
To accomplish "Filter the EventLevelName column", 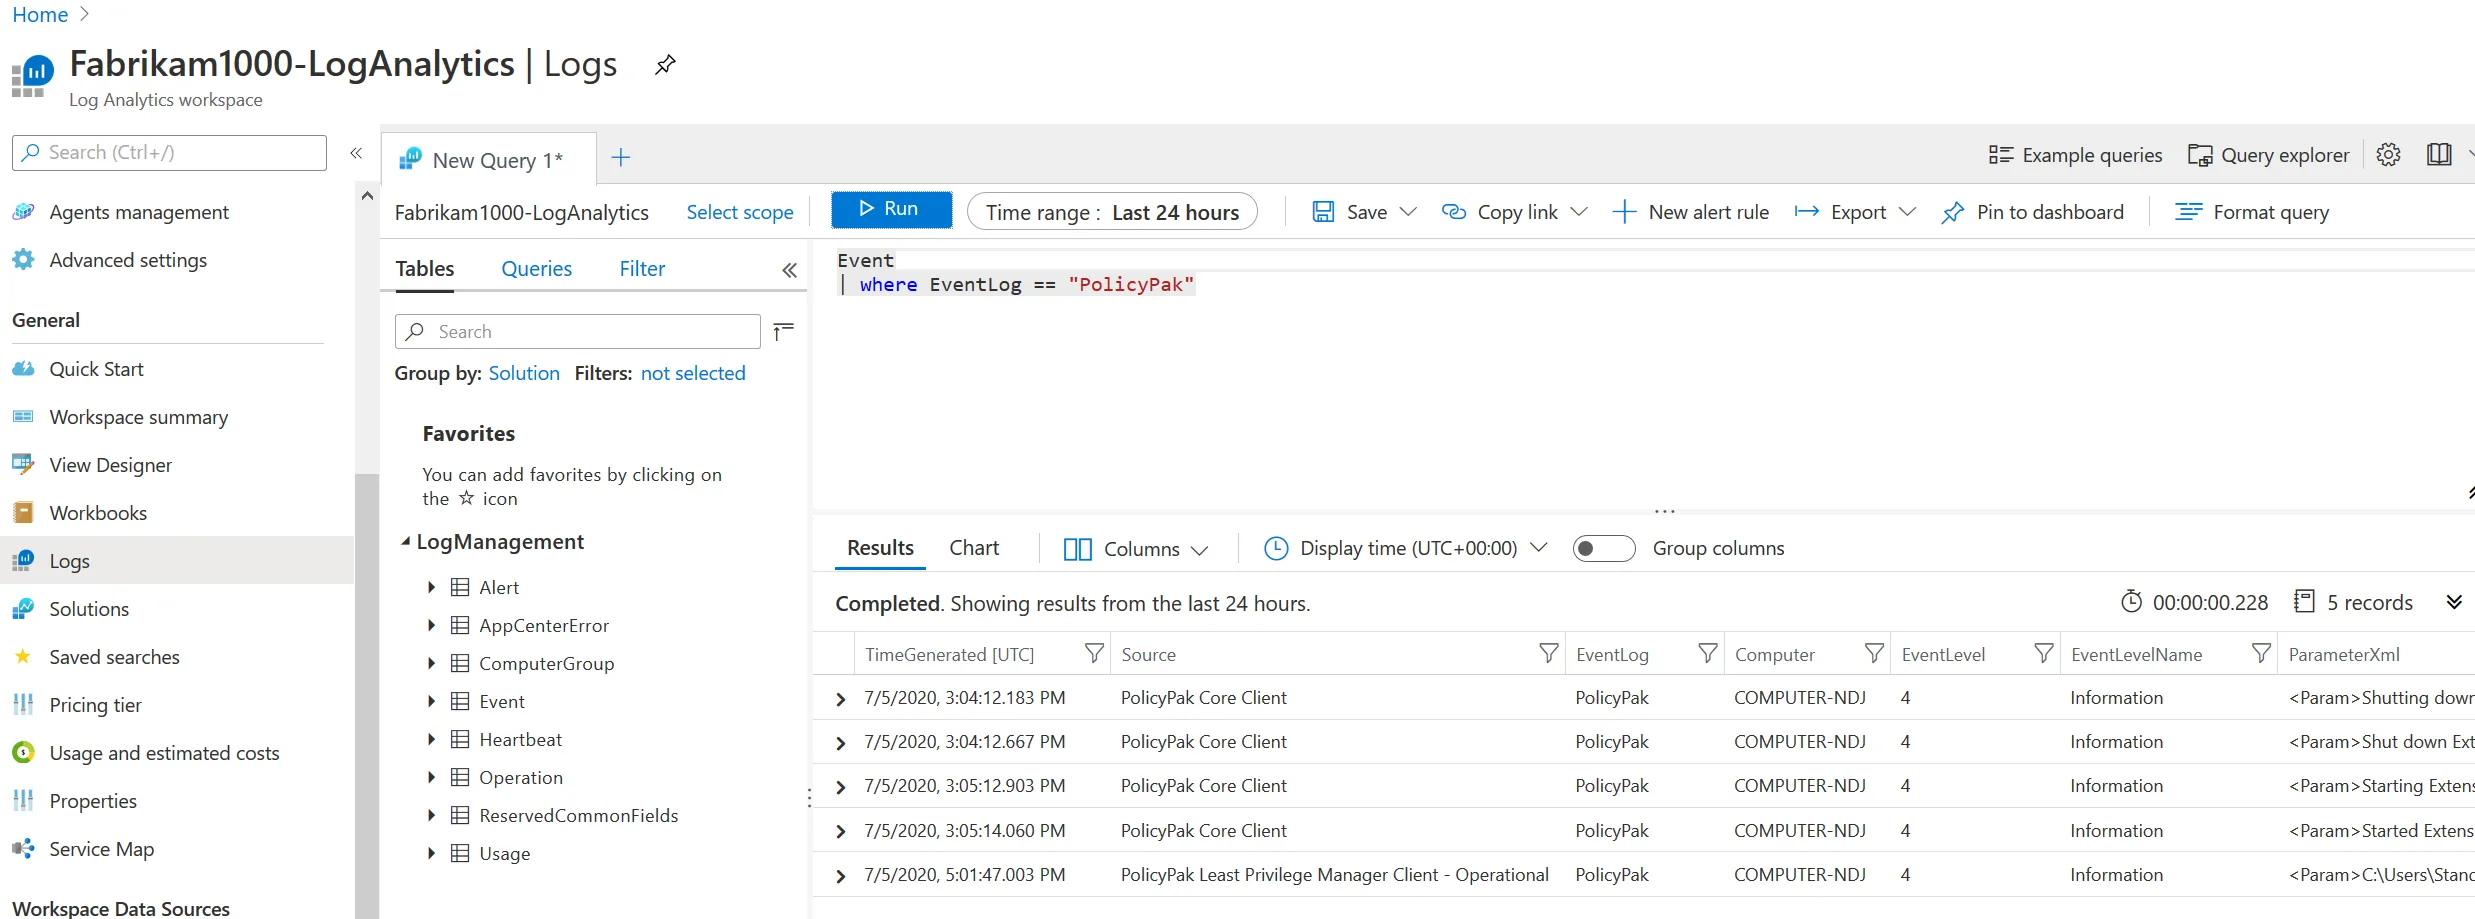I will pyautogui.click(x=2260, y=654).
